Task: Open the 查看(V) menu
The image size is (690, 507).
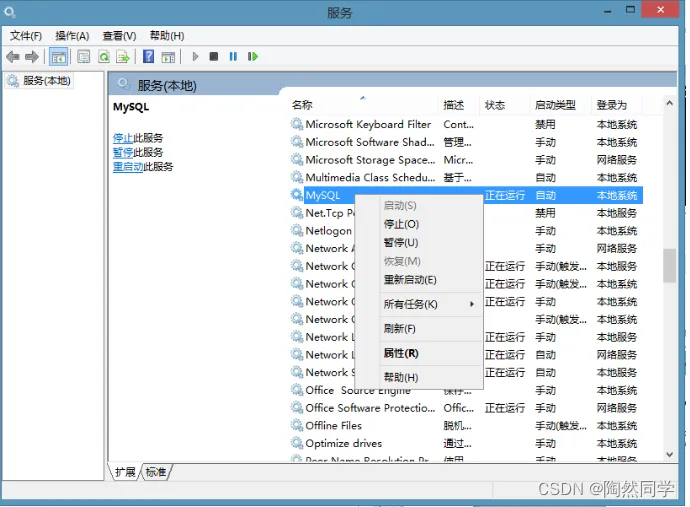Action: (x=119, y=36)
